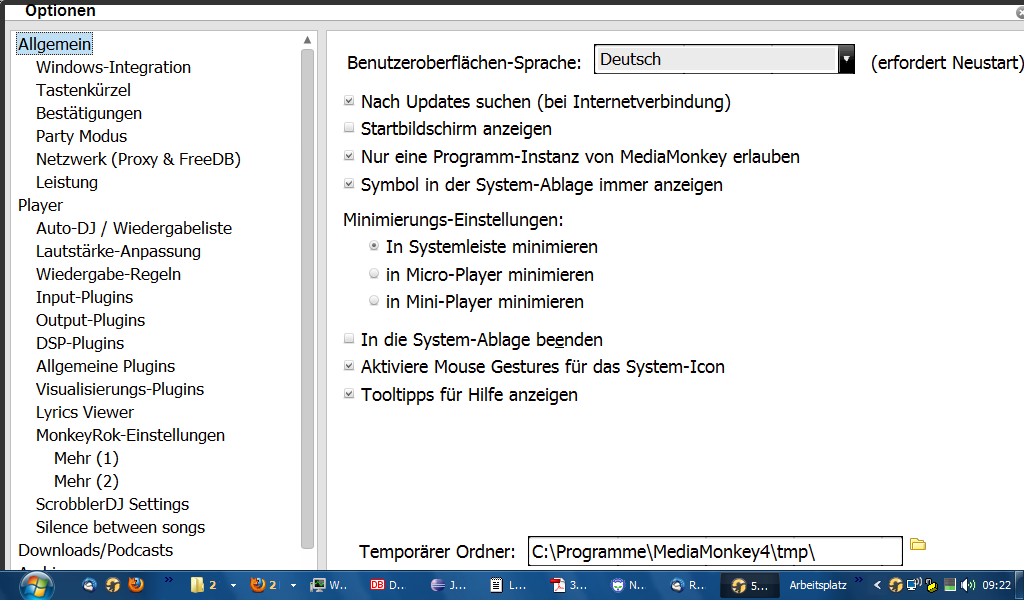Screen dimensions: 1036x612
Task: Click the language combo box showing Deutsch
Action: click(x=724, y=59)
